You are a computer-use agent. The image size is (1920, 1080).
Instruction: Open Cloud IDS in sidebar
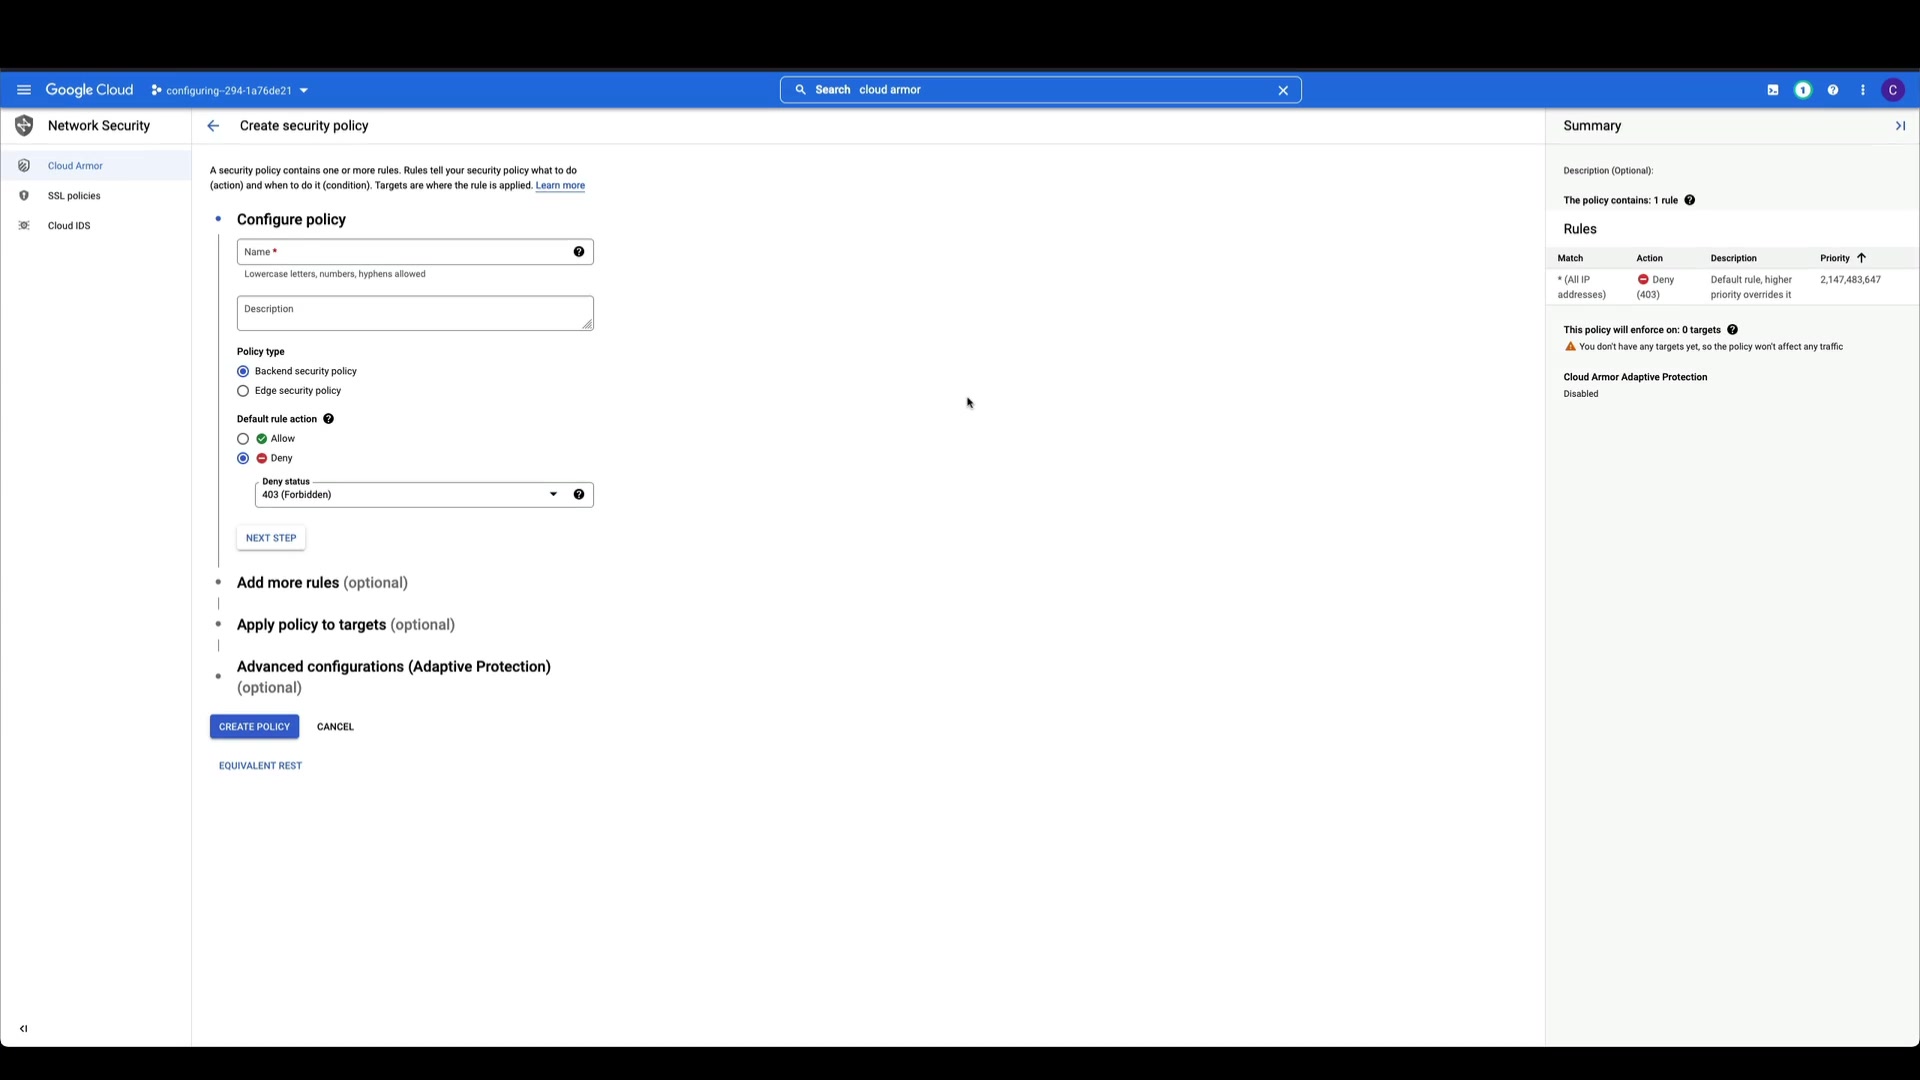point(69,226)
